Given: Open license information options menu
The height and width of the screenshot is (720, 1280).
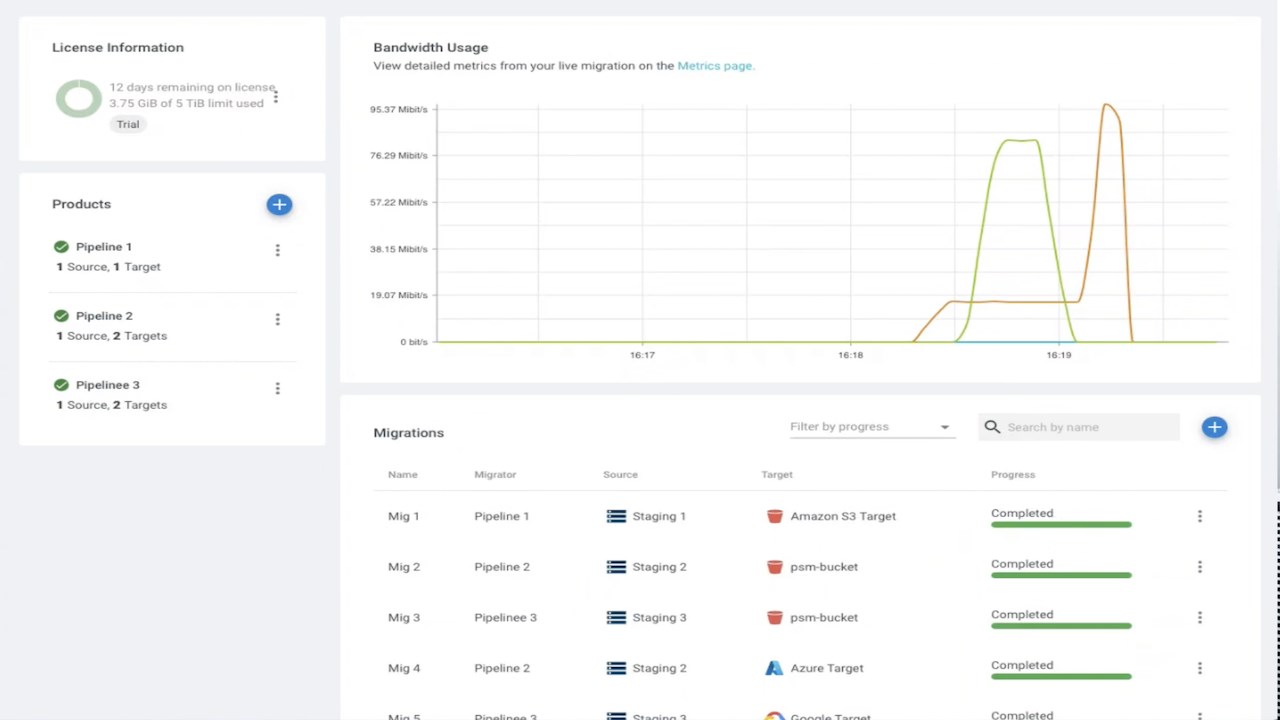Looking at the screenshot, I should [x=275, y=96].
